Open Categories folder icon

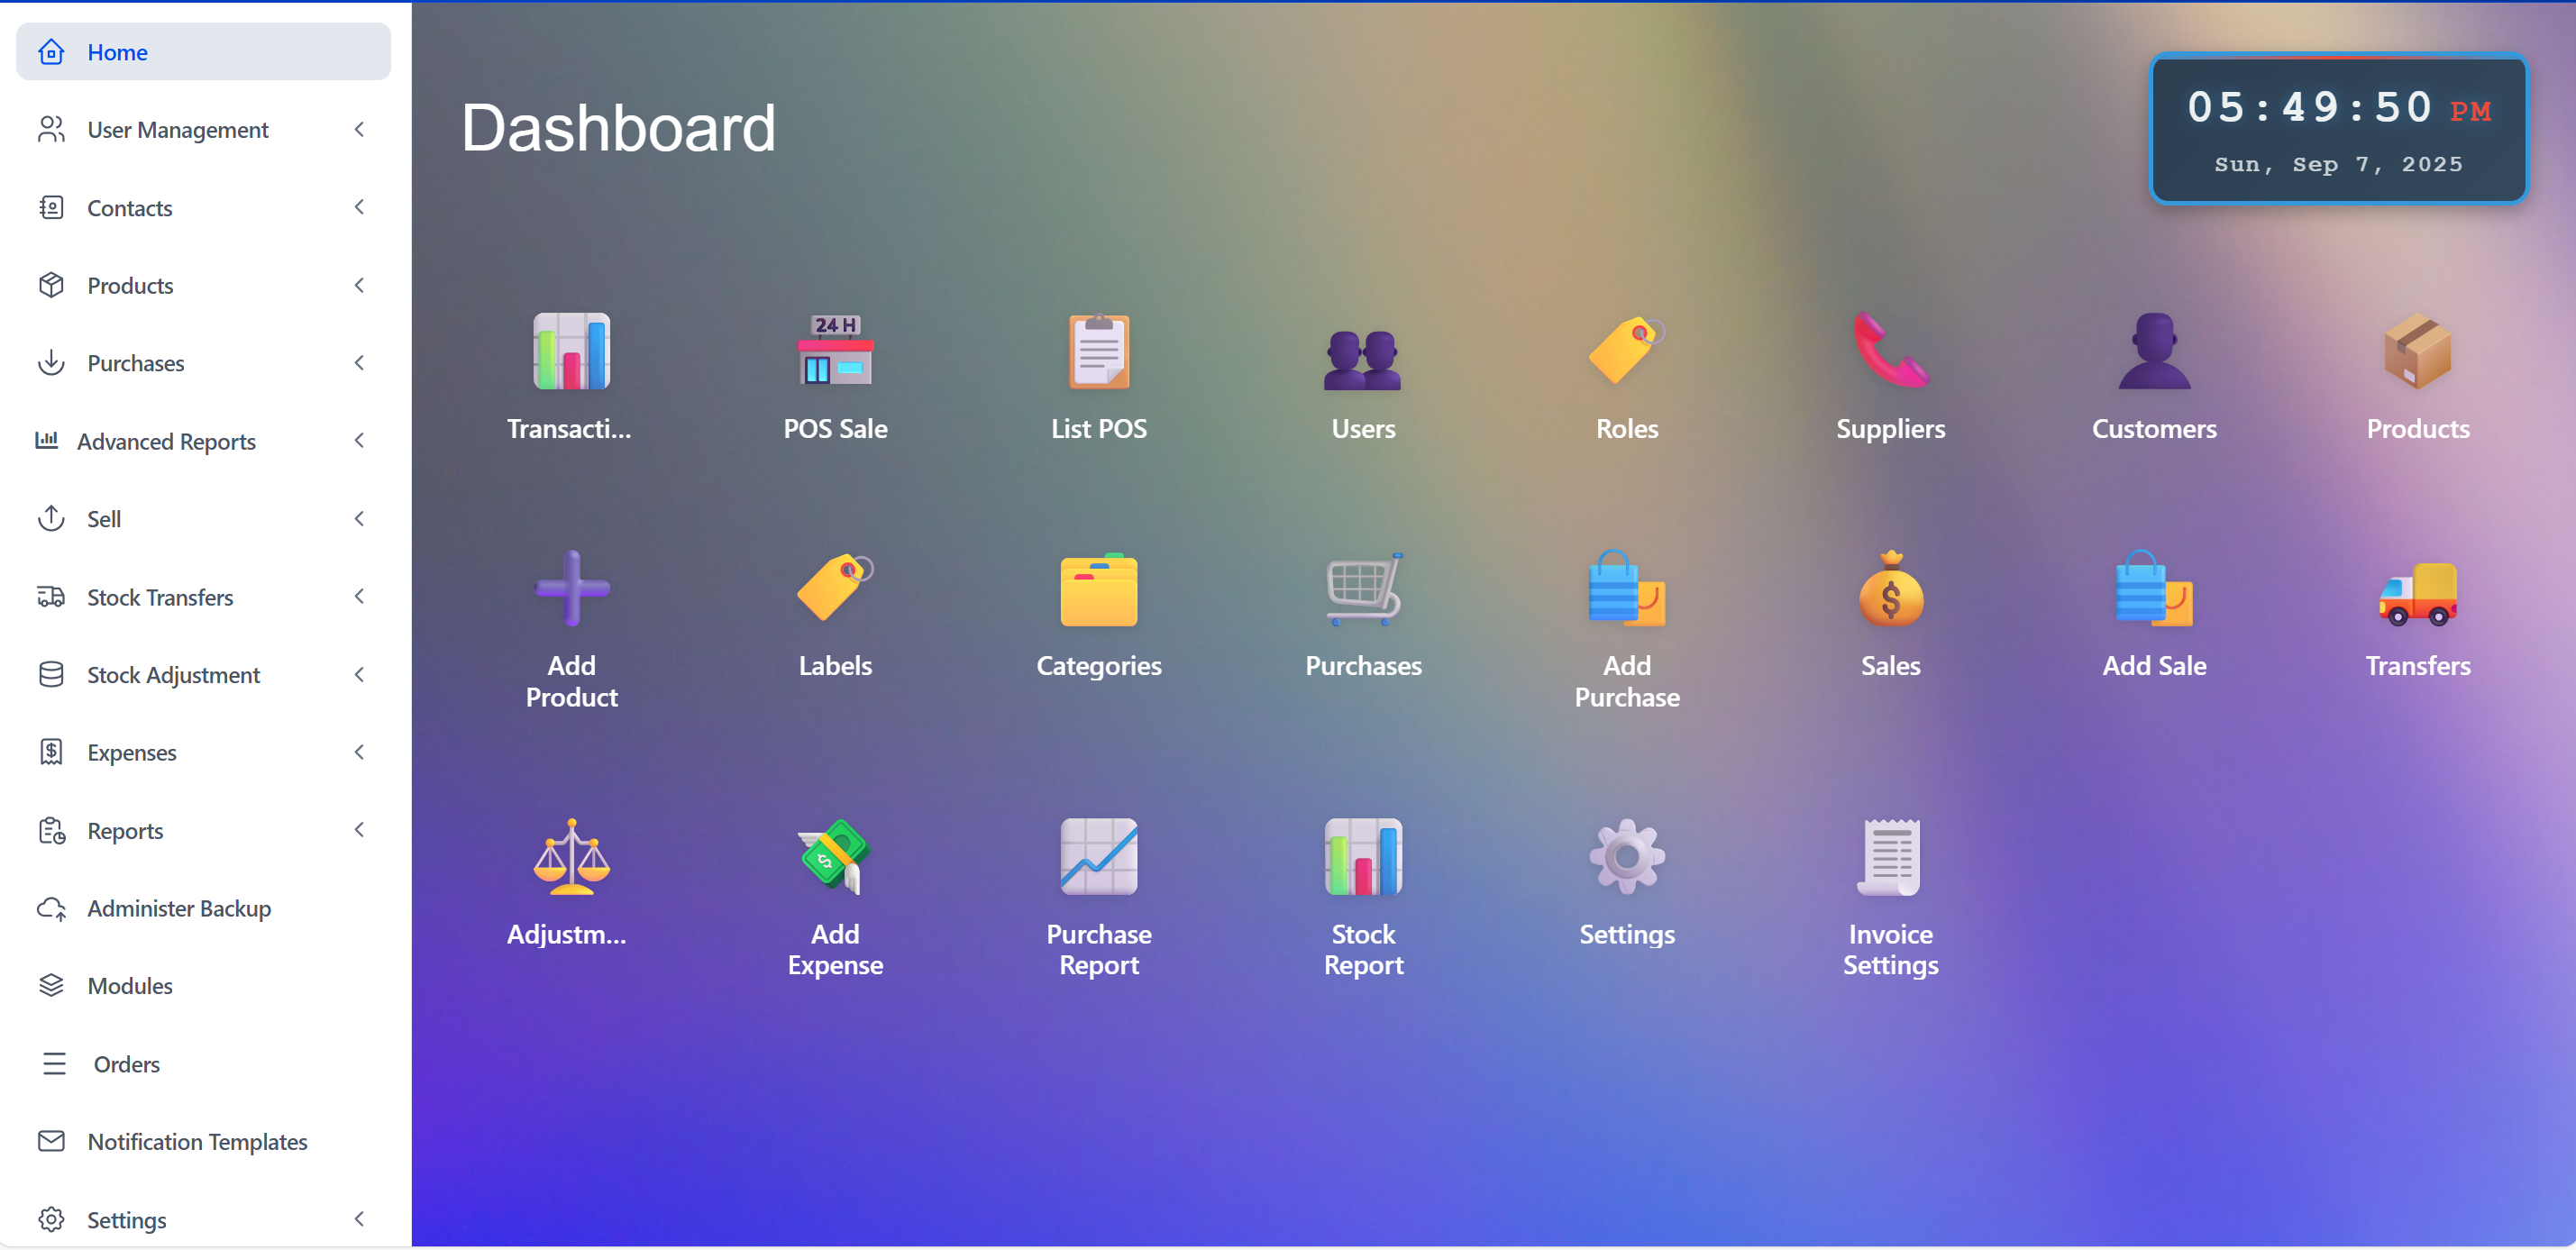click(1098, 591)
